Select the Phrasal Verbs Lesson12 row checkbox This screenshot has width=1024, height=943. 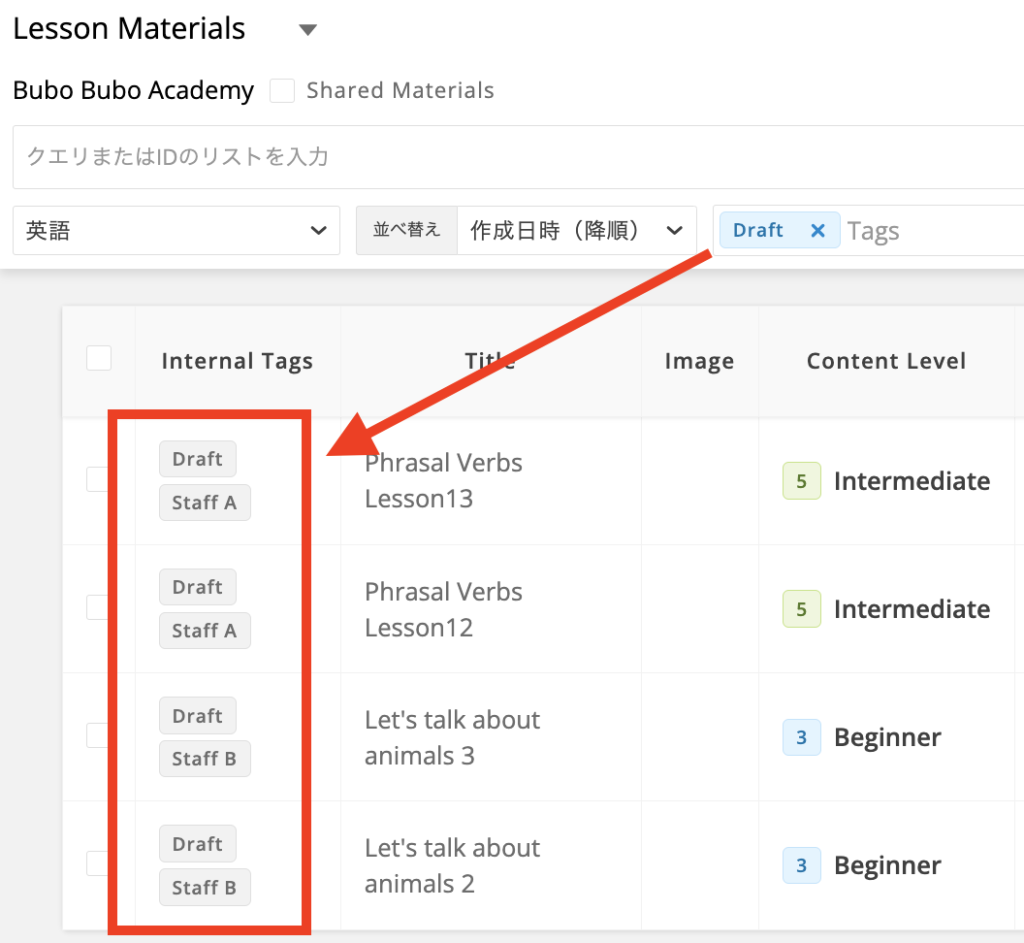[98, 608]
